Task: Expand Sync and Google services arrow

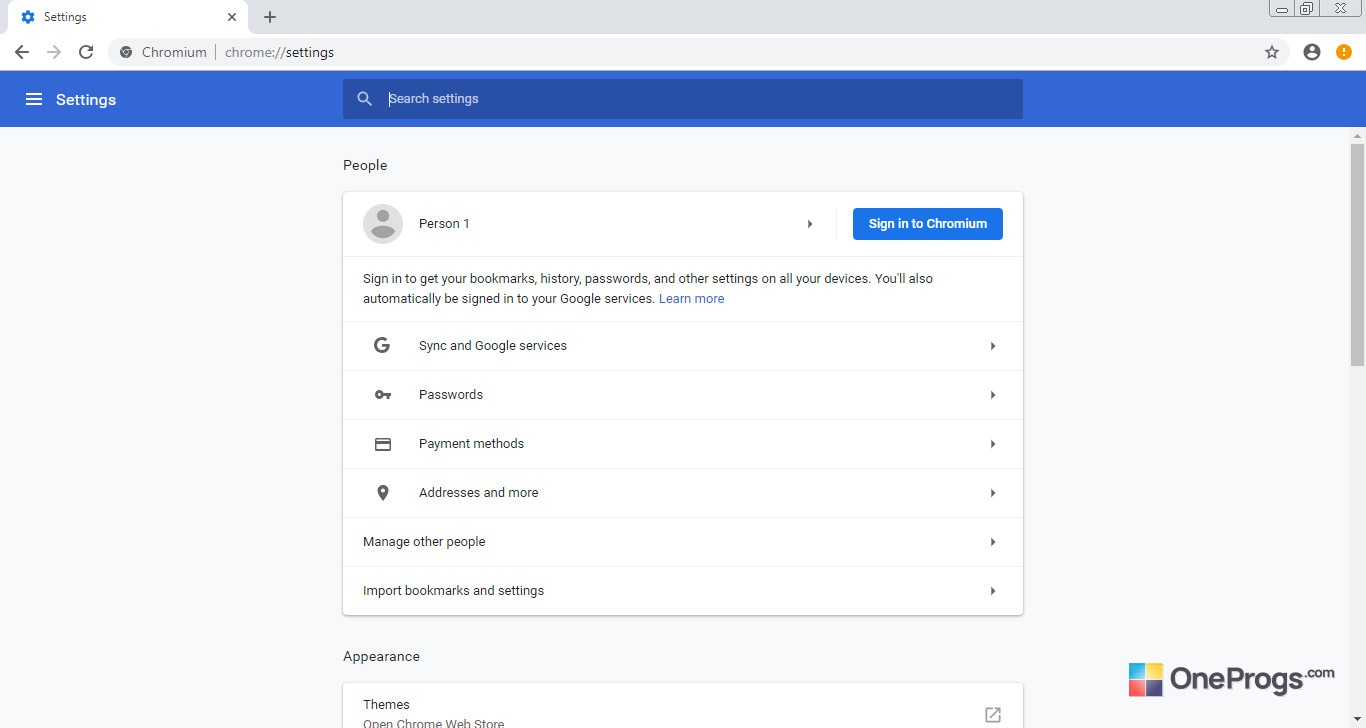Action: click(x=993, y=346)
